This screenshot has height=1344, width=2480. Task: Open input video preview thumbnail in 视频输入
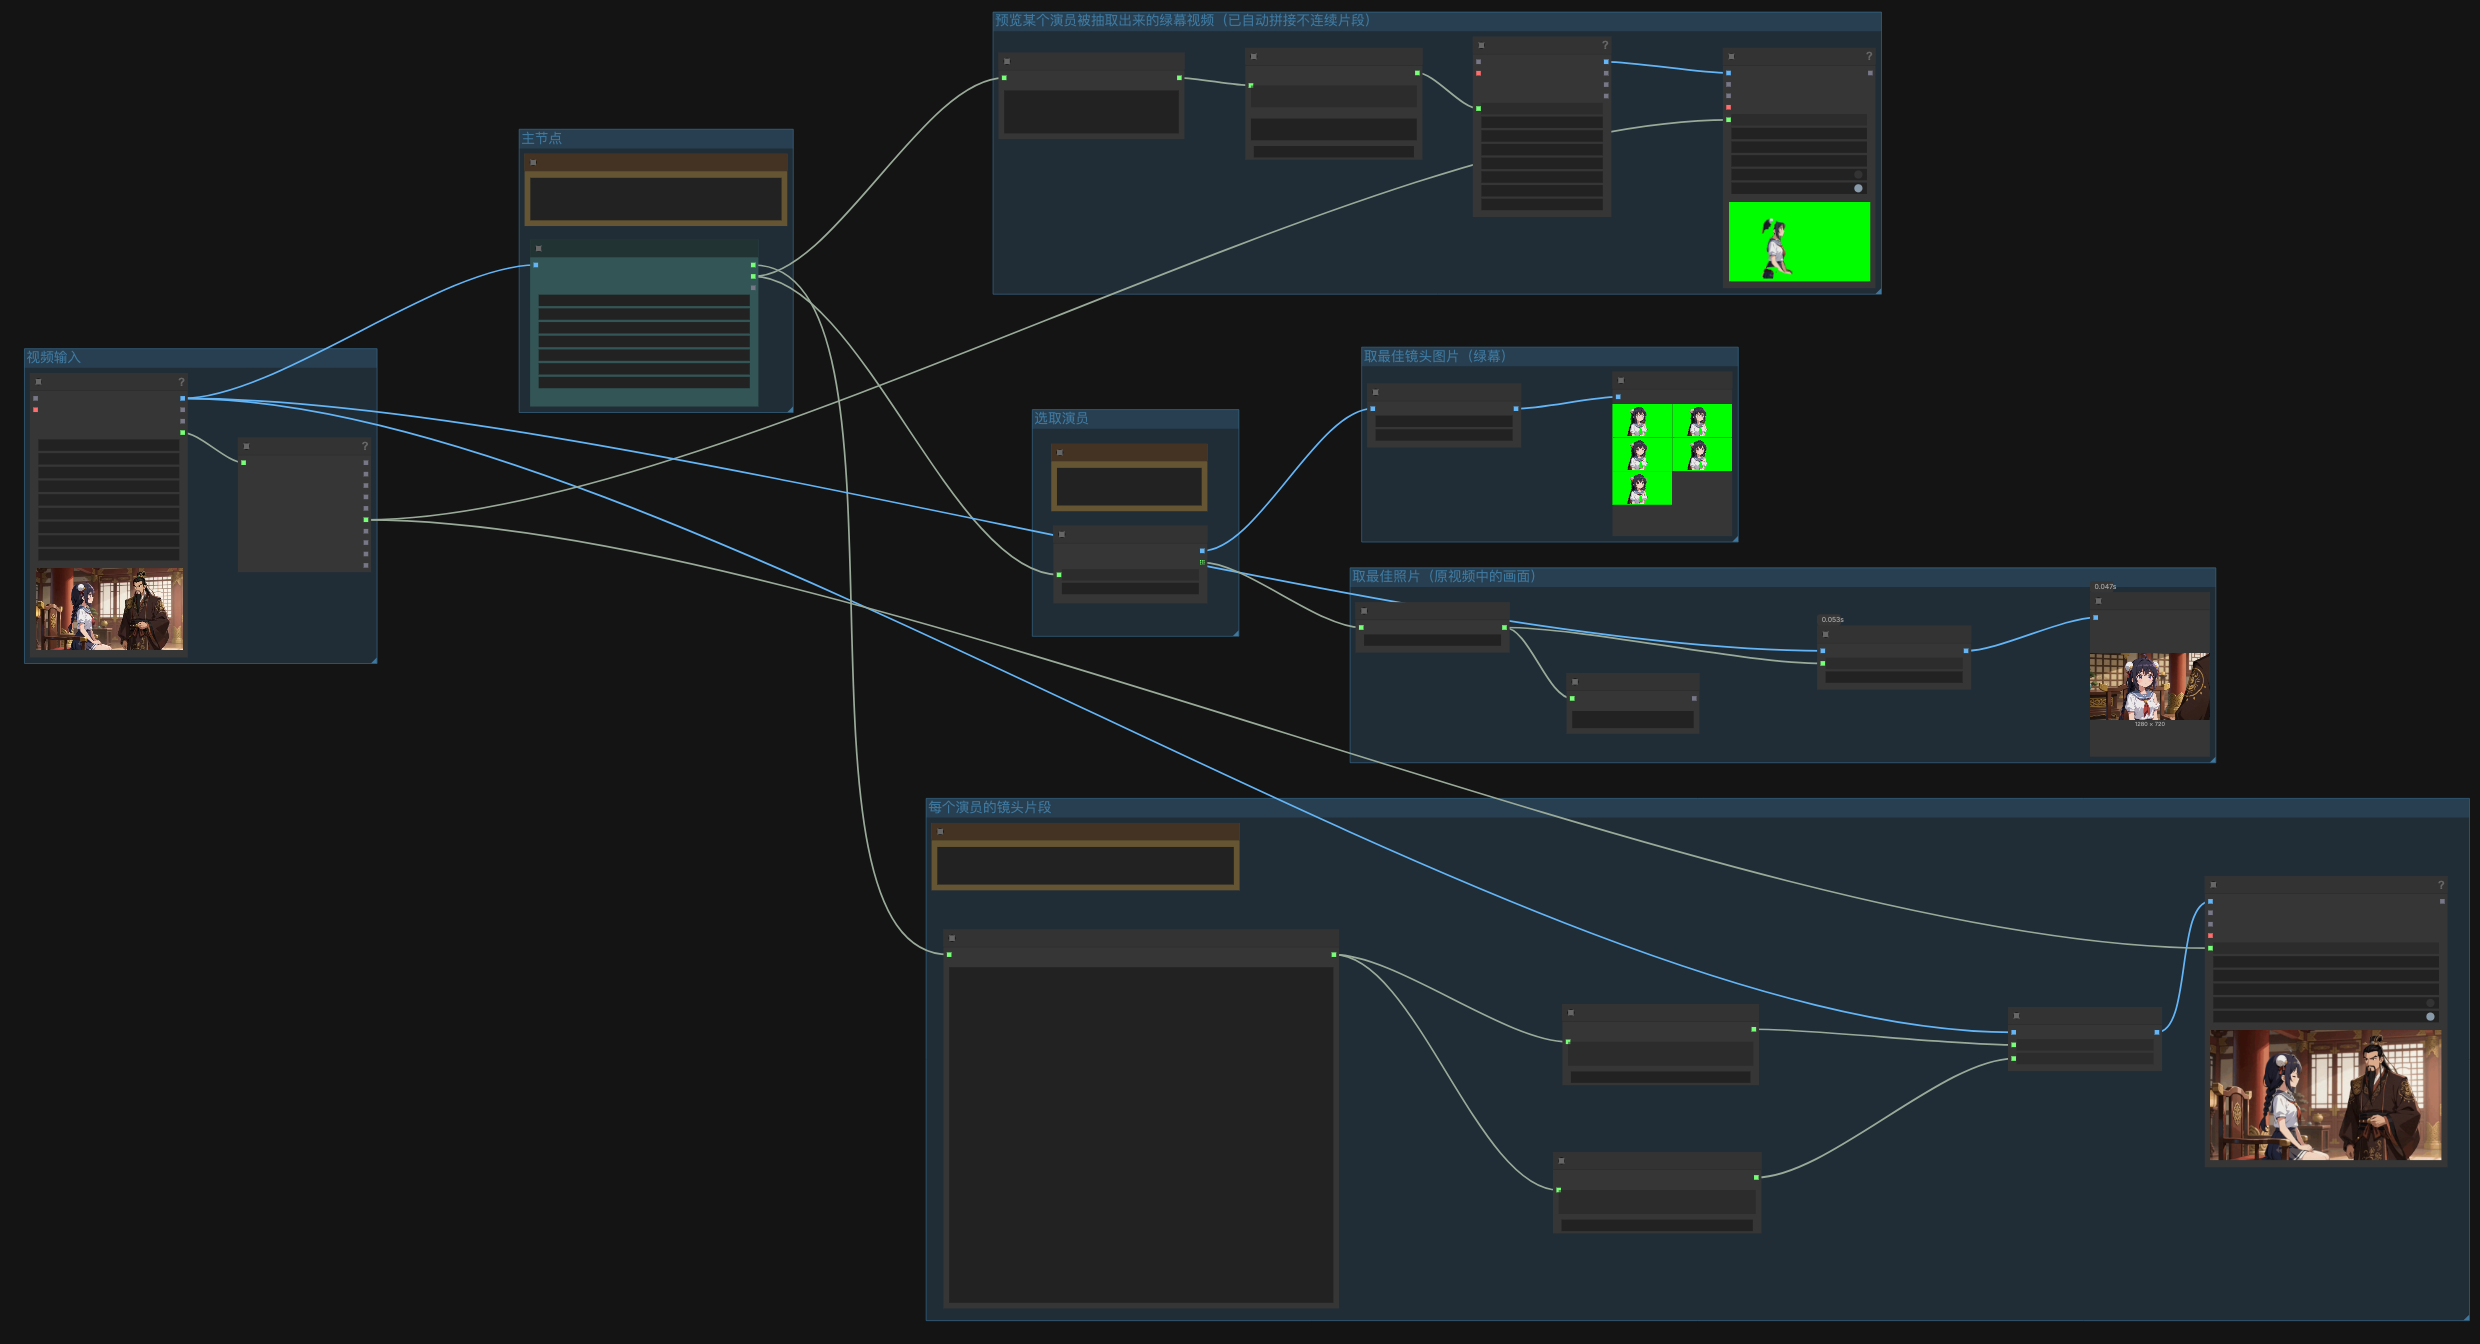[110, 609]
